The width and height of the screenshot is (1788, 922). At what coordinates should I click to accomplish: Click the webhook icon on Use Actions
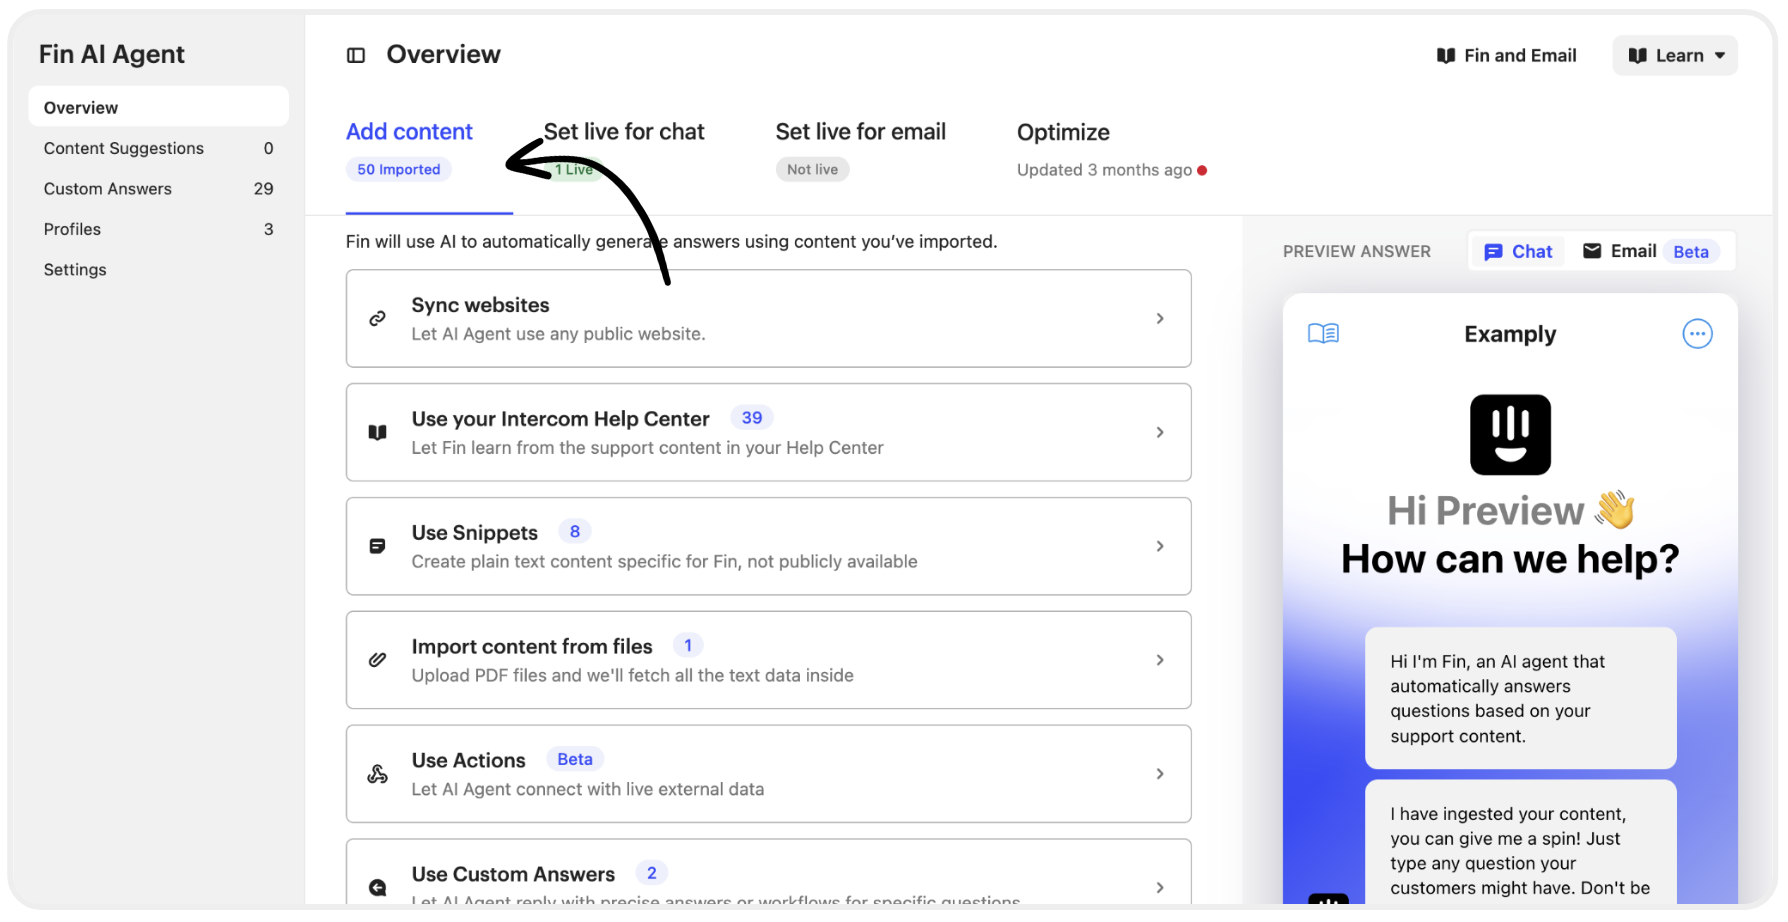point(377,774)
